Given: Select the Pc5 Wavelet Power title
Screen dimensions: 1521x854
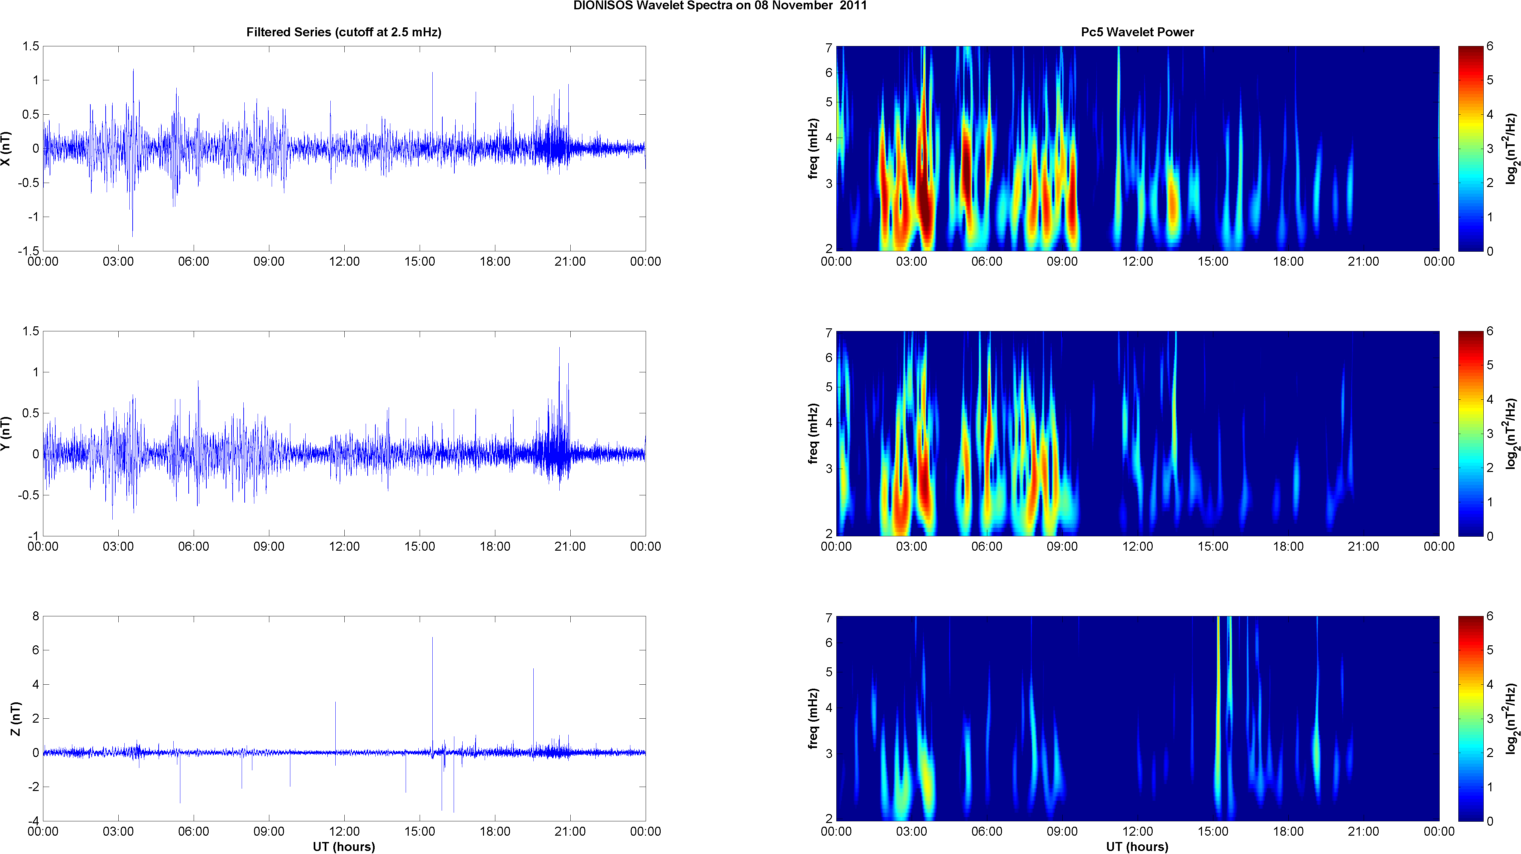Looking at the screenshot, I should (1137, 32).
